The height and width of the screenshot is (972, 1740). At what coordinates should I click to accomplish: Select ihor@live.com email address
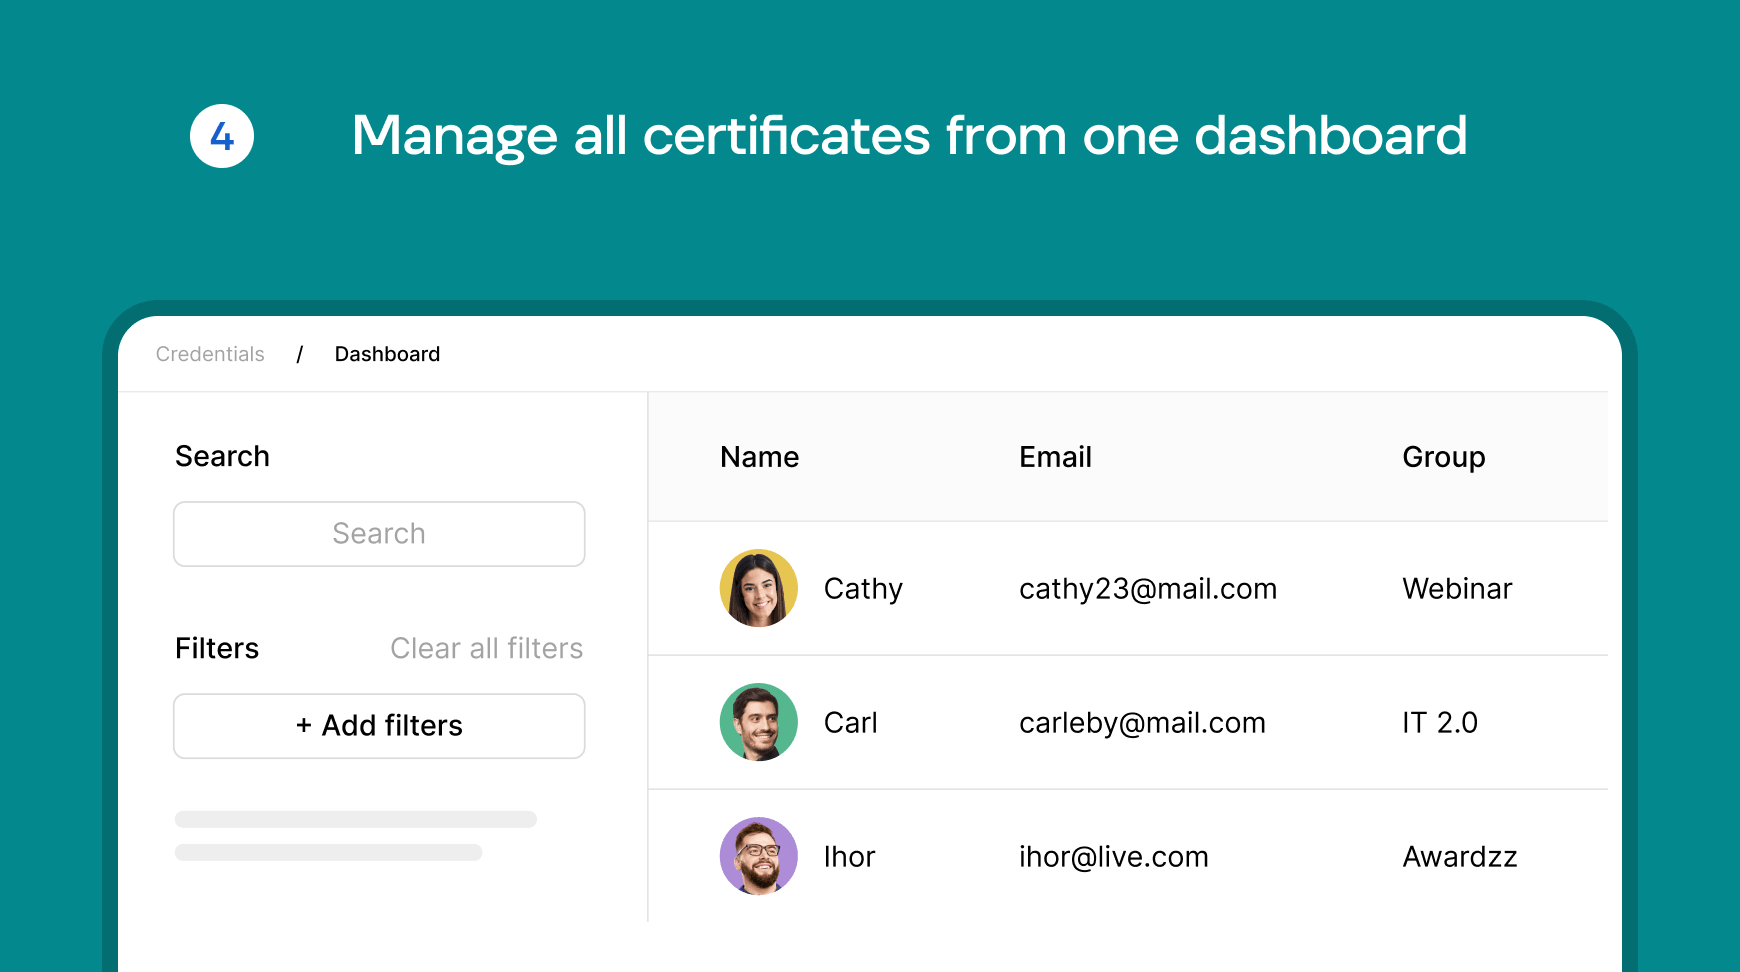1114,857
